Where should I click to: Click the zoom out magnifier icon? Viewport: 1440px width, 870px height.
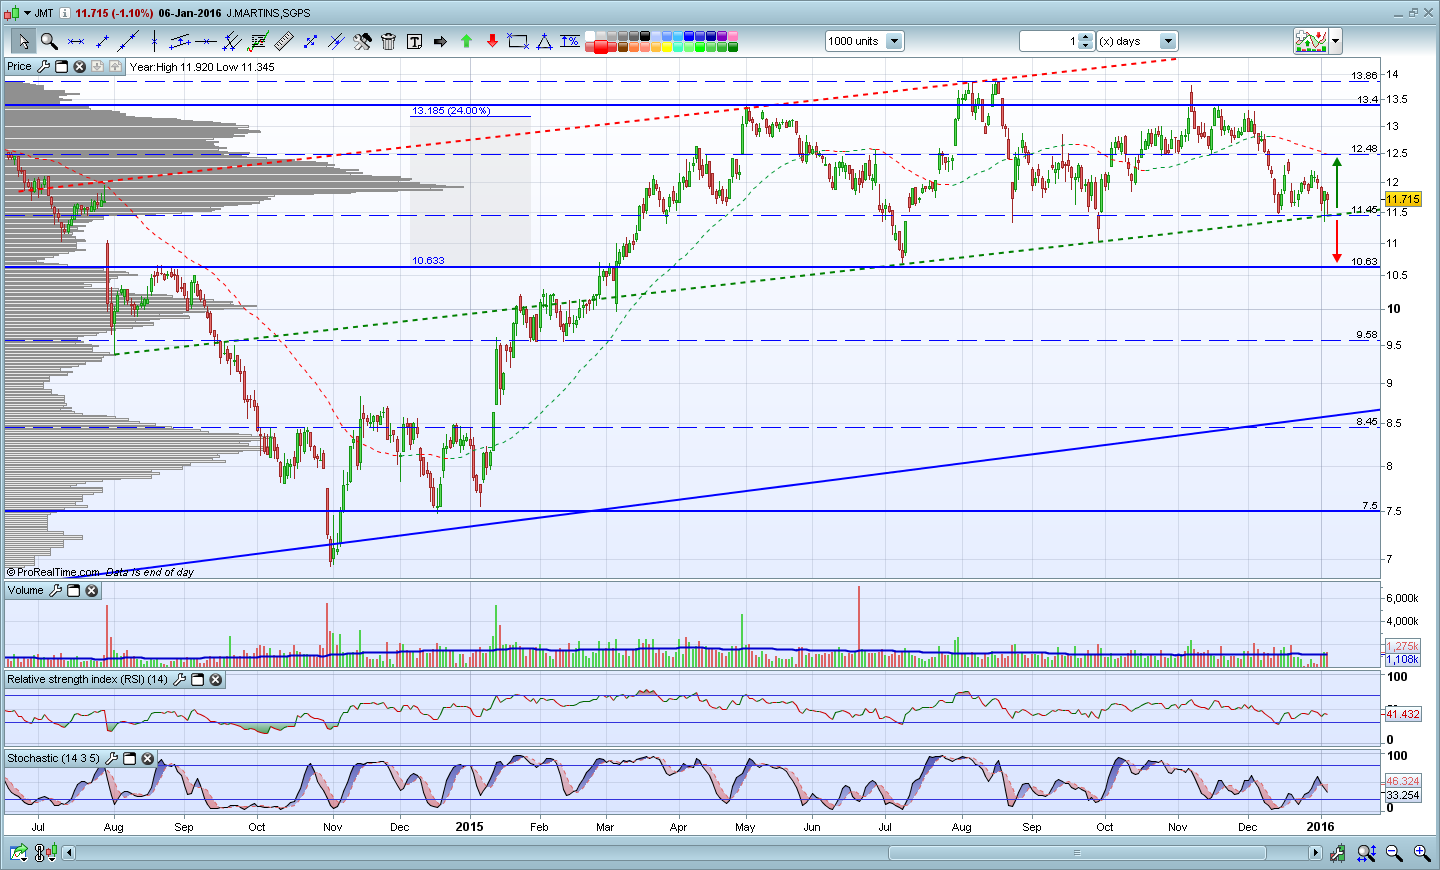click(1394, 853)
